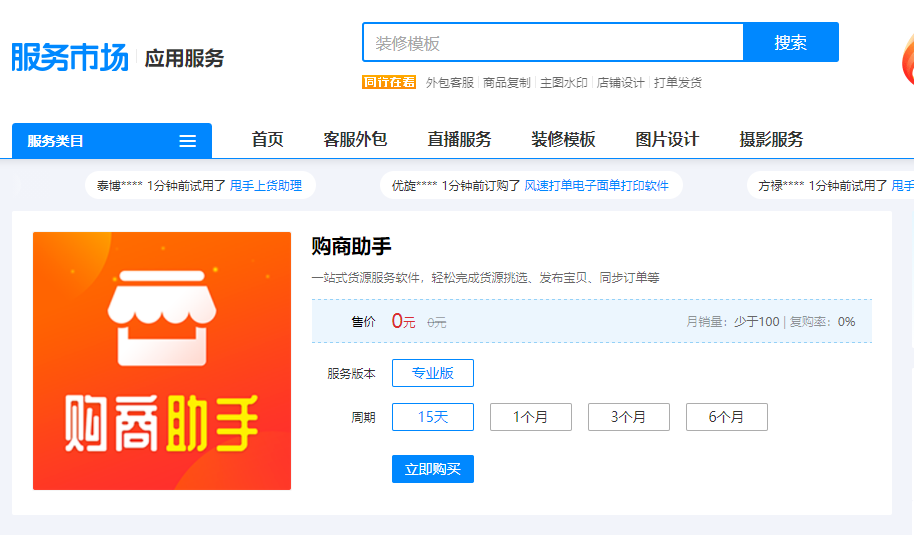Screen dimensions: 914x535
Task: Open the 打单发货 suggested search link
Action: pos(678,83)
